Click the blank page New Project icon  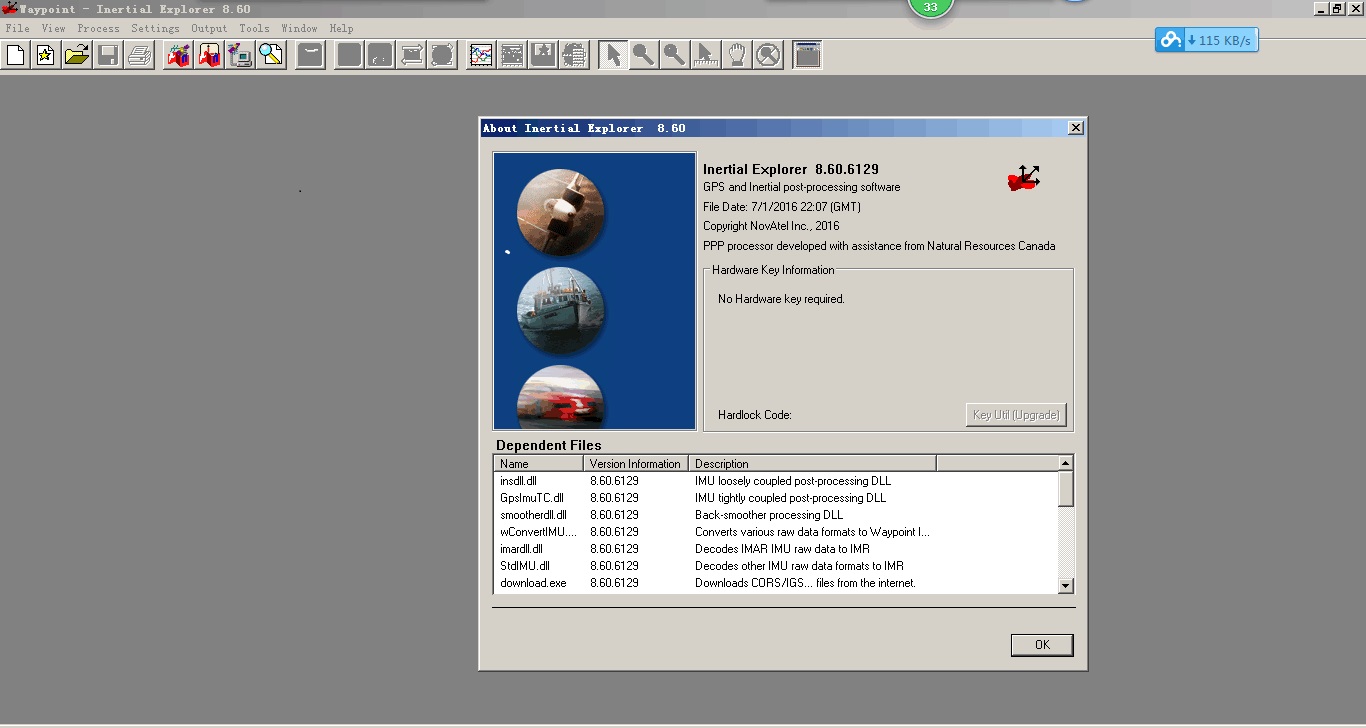pos(15,55)
